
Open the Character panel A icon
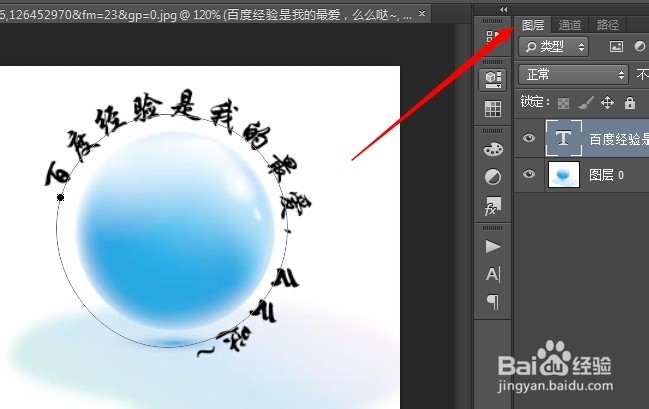point(493,274)
